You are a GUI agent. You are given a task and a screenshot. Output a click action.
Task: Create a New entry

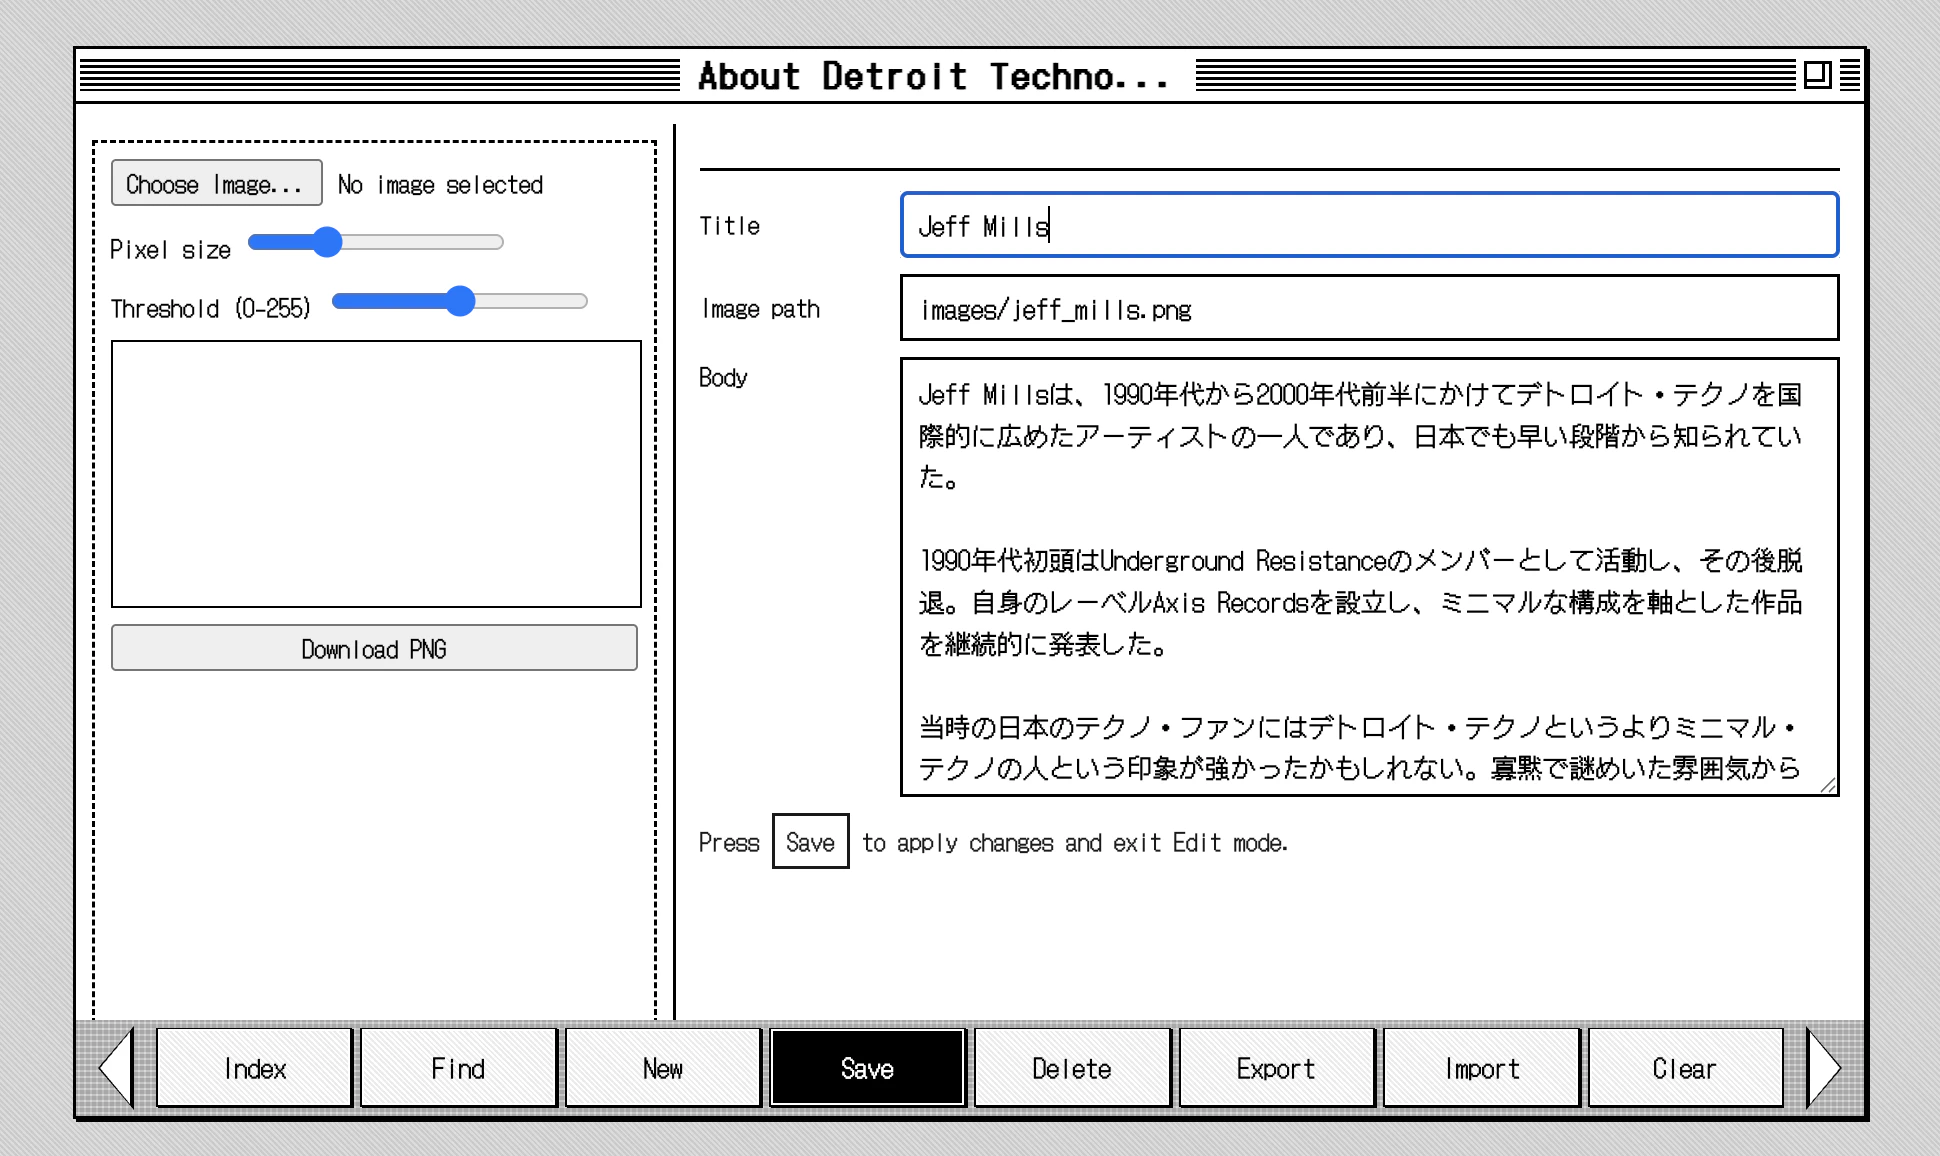(x=663, y=1068)
